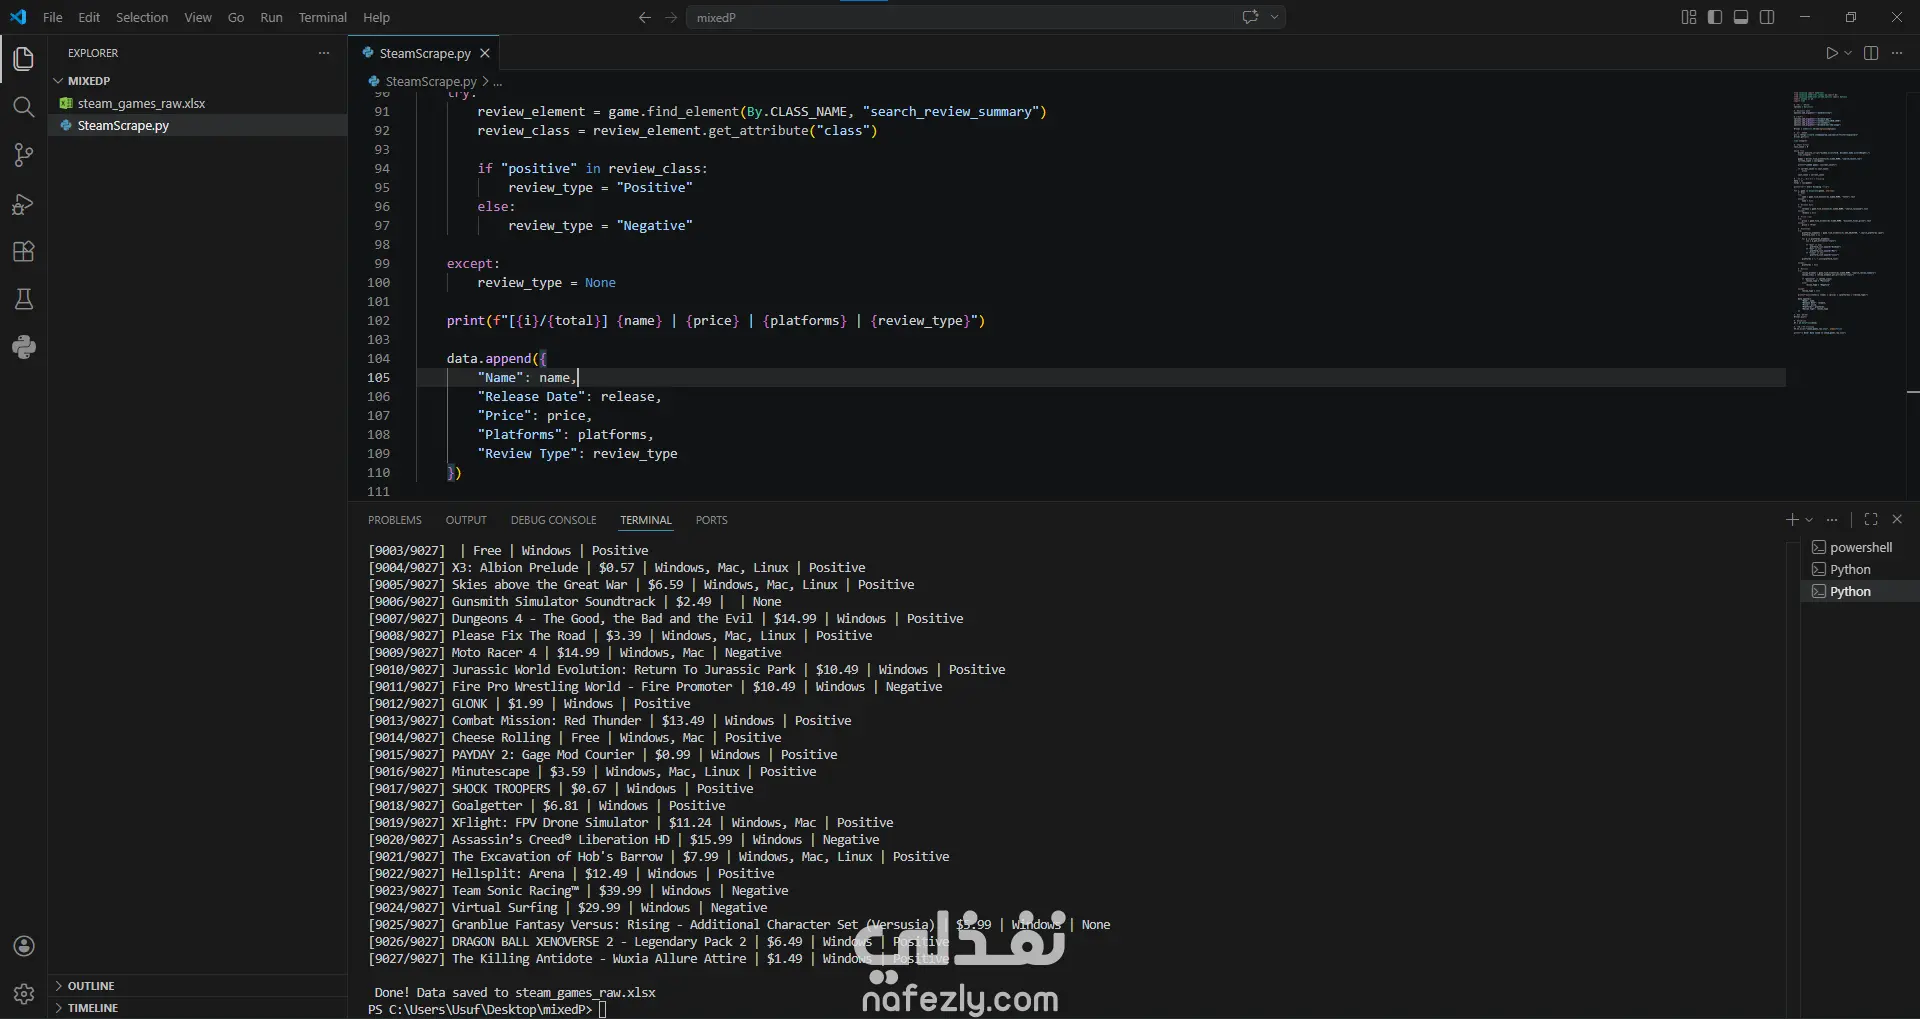Select the first Python terminal instance
This screenshot has height=1019, width=1920.
tap(1861, 569)
